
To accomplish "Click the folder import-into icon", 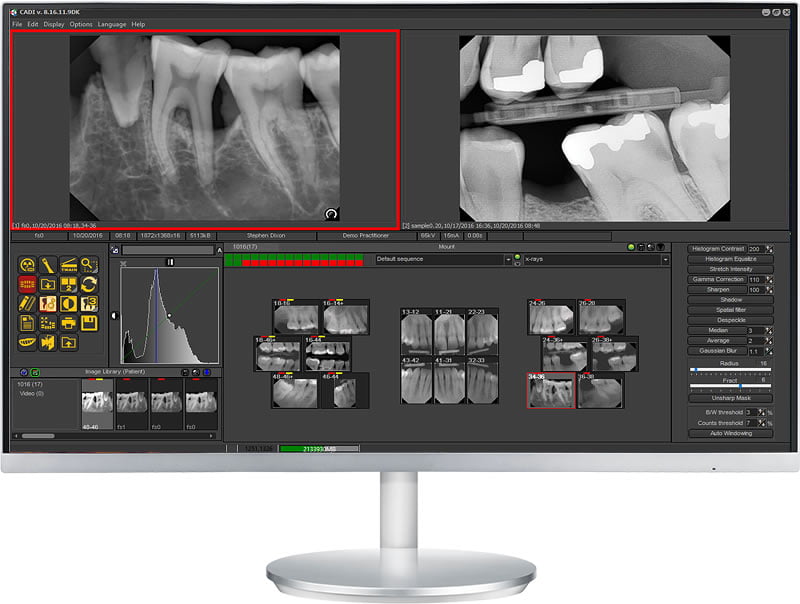I will 47,284.
